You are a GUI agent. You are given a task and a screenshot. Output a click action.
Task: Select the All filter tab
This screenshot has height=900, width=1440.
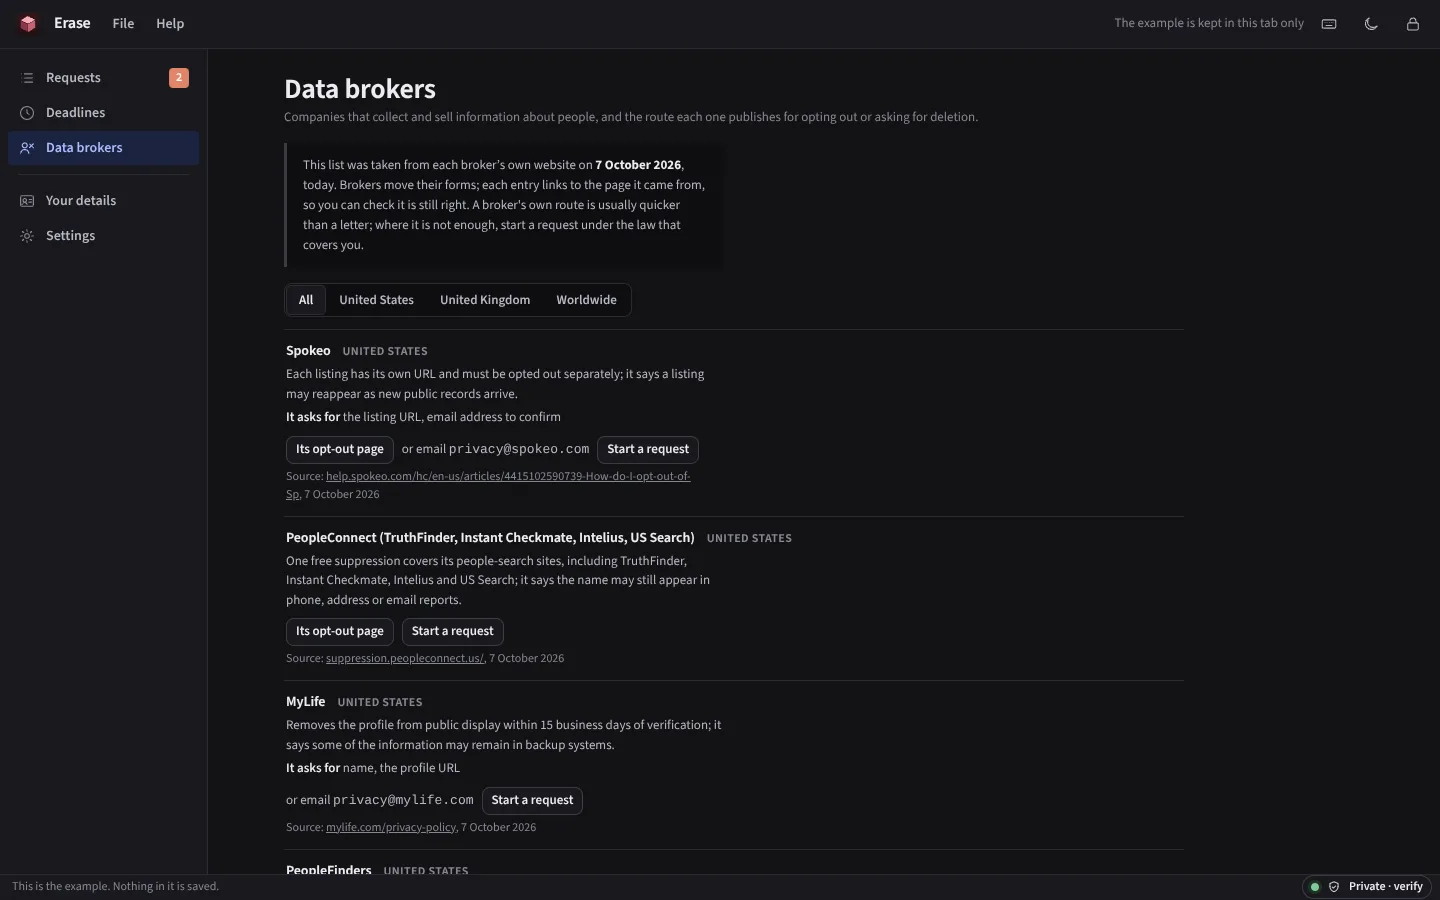point(306,300)
